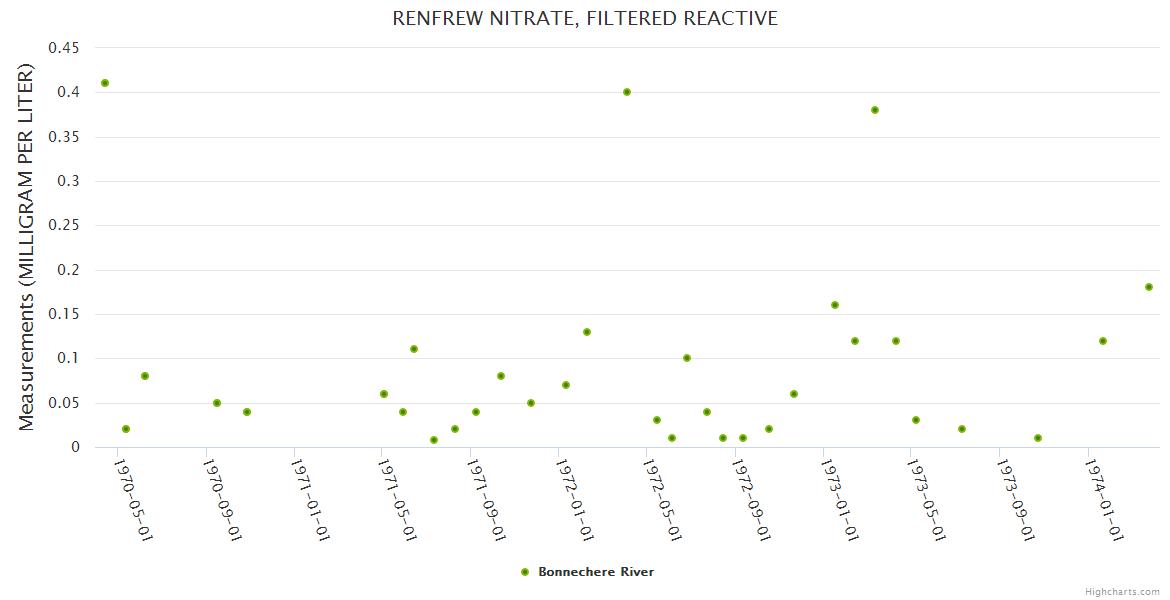The image size is (1170, 600).
Task: Click the 0.25 y-axis tick label
Action: [65, 225]
